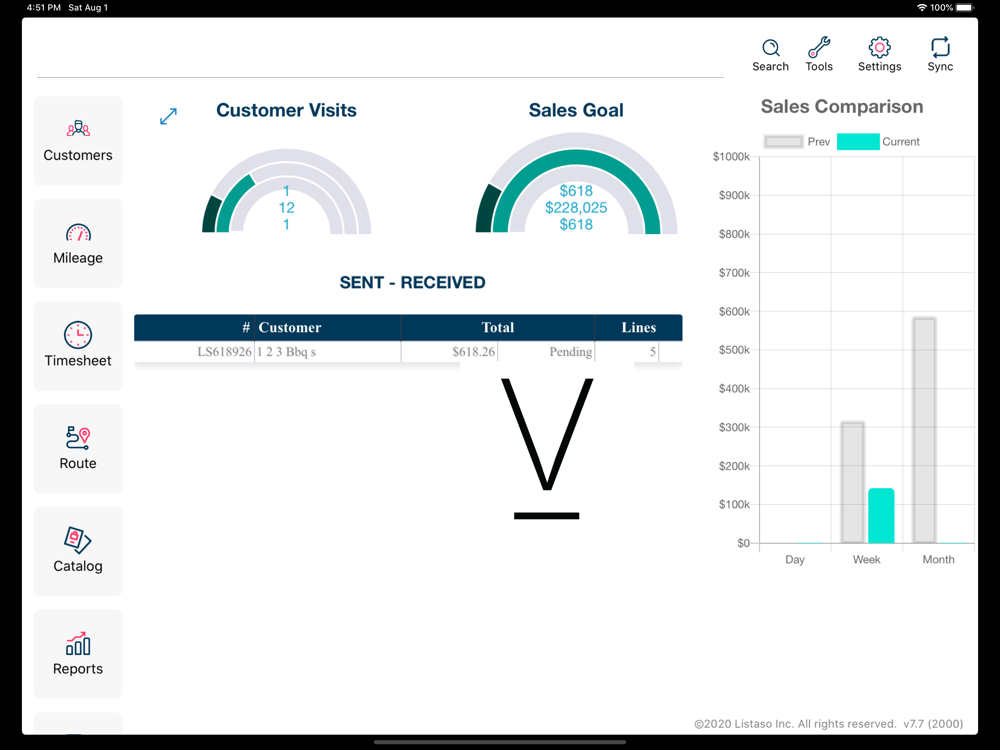The width and height of the screenshot is (1000, 750).
Task: Open the Search magnifier icon
Action: click(770, 48)
